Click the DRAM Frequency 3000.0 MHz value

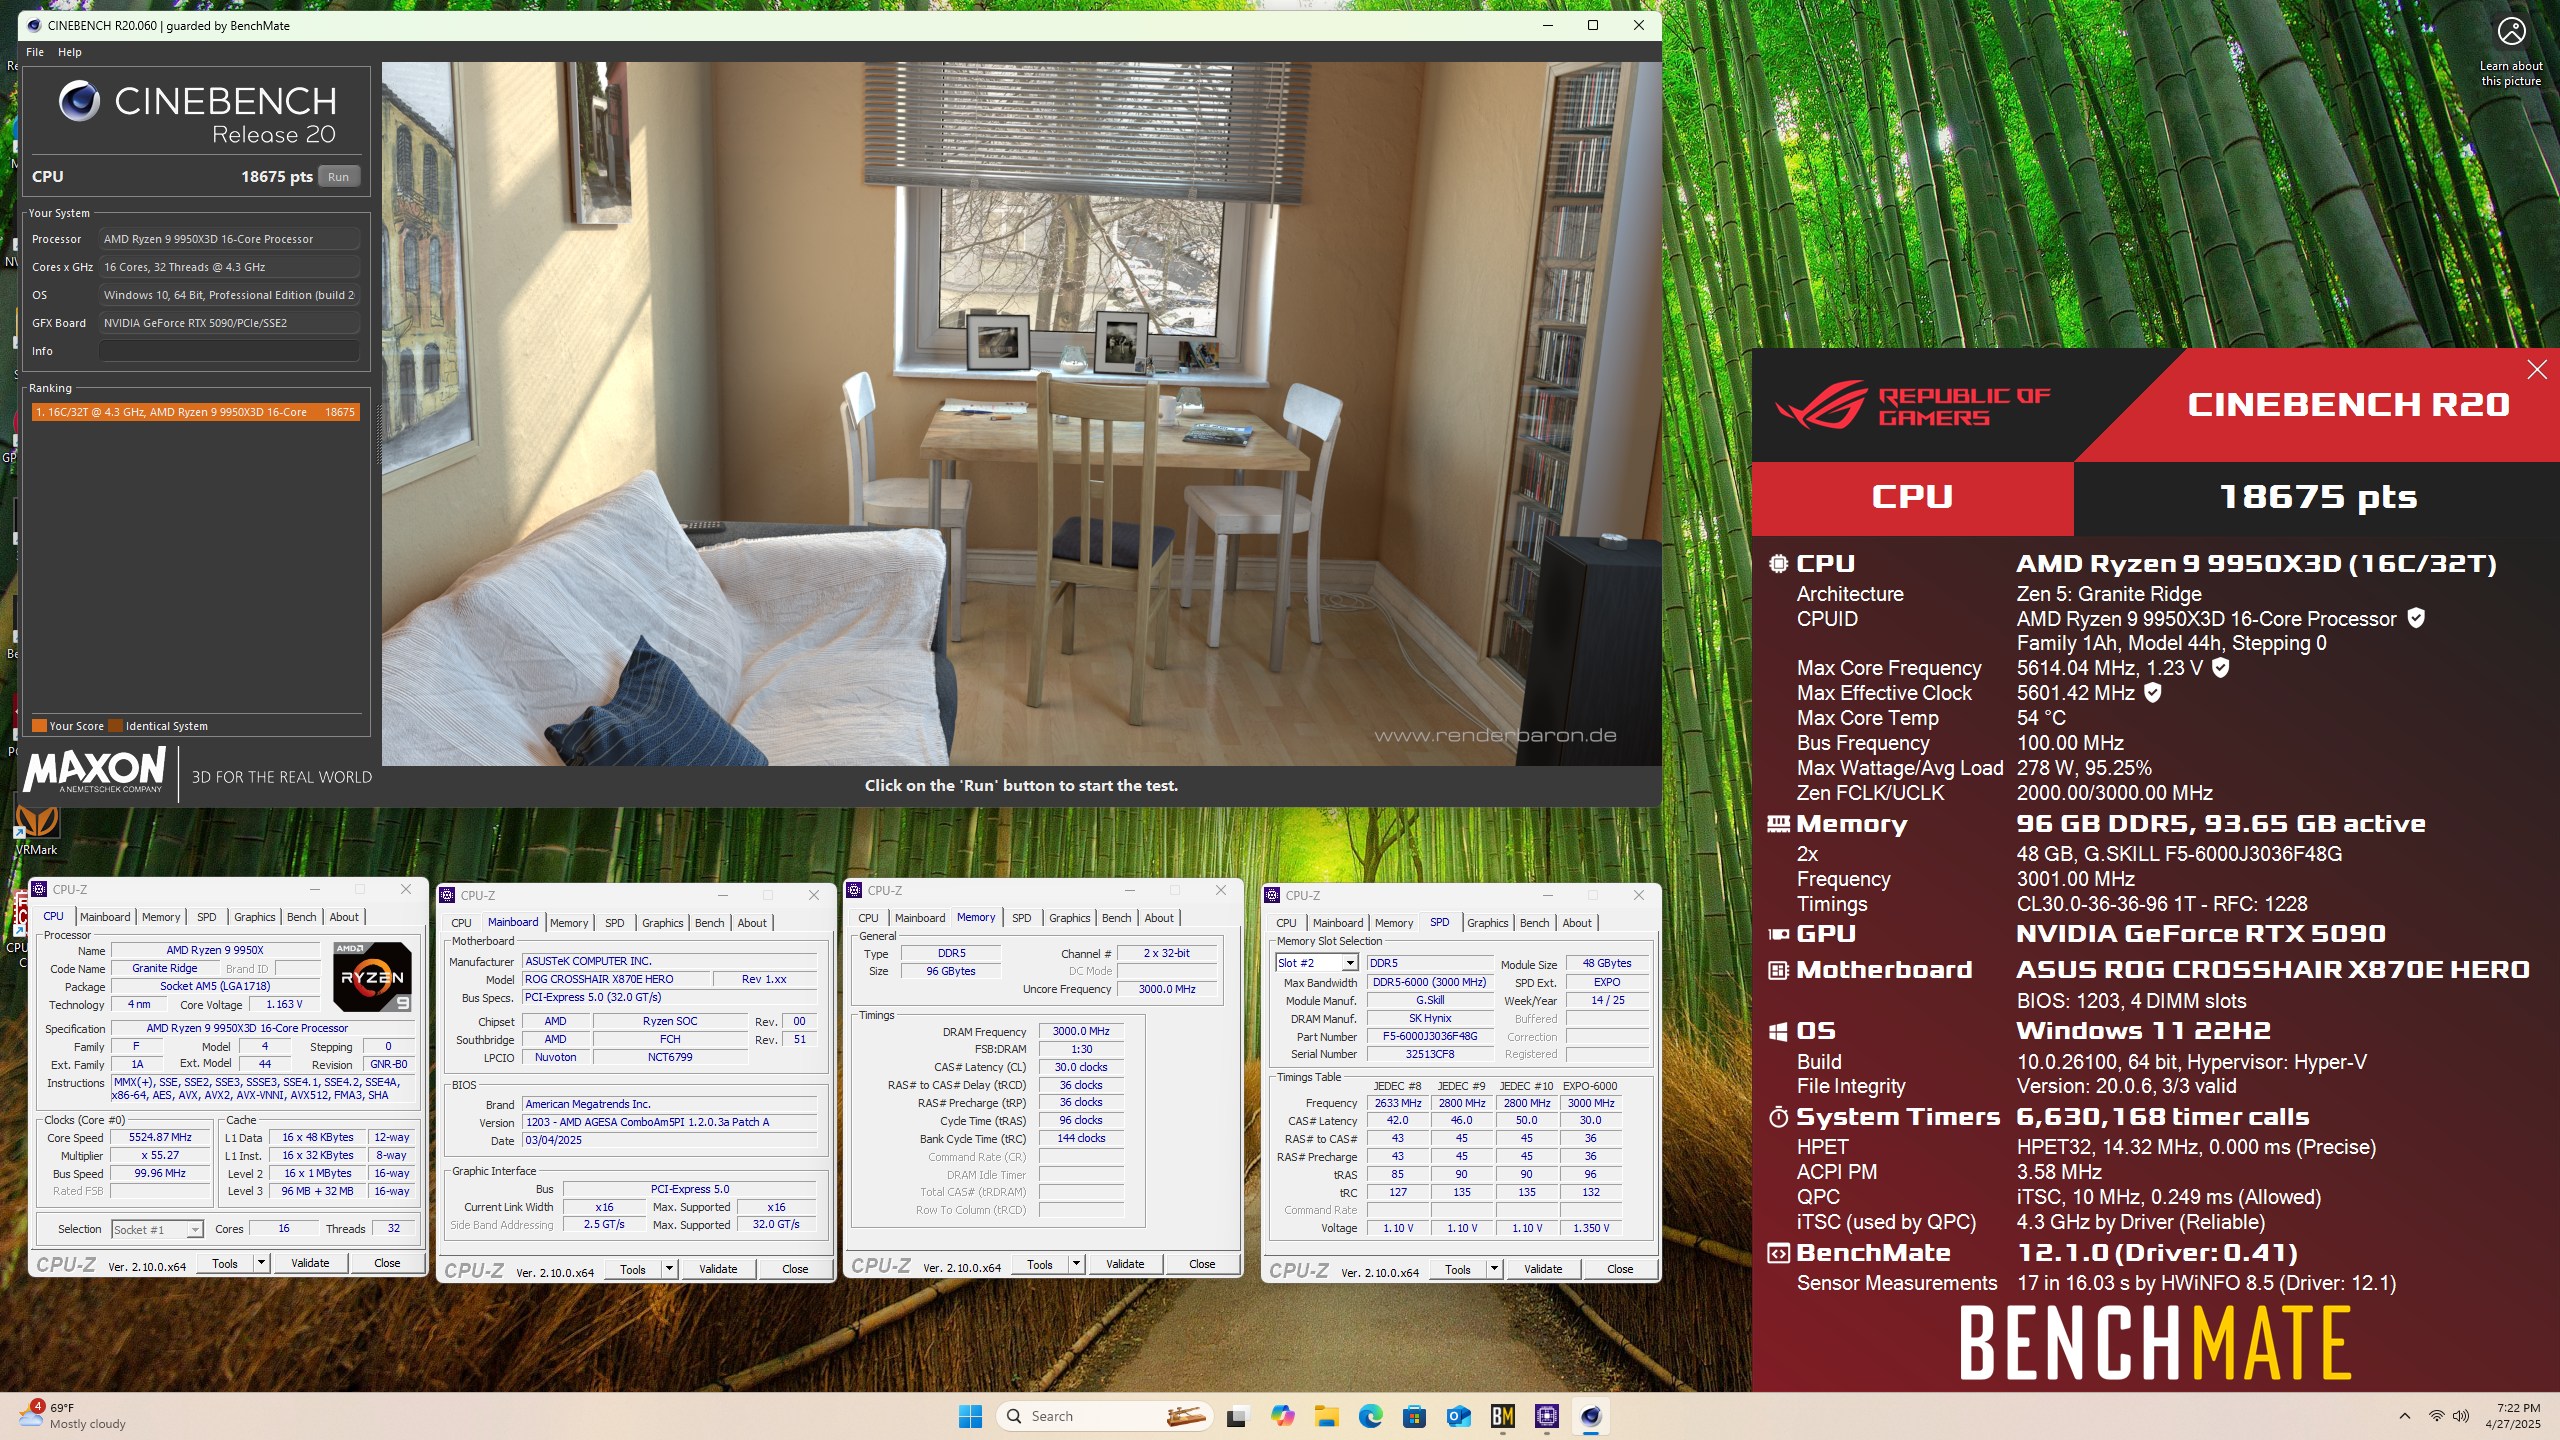point(1081,1031)
